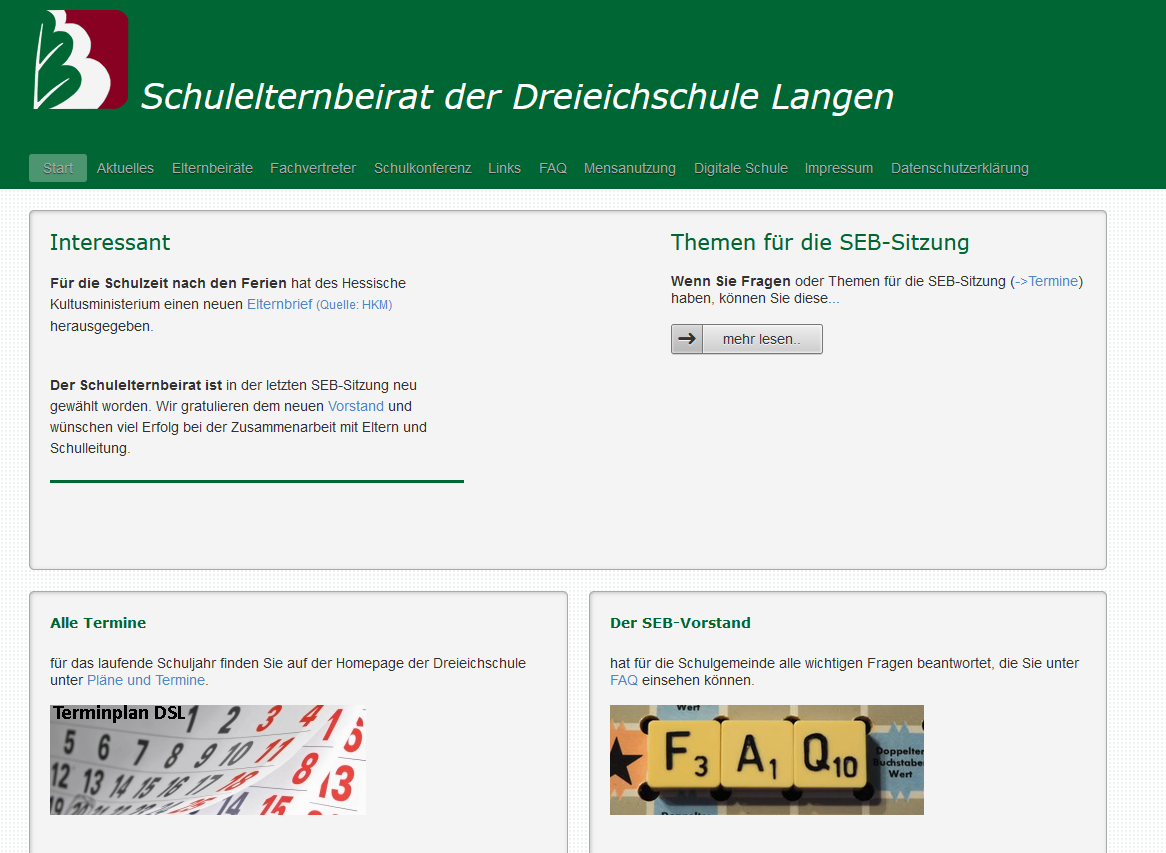Open the Fachvertreter section
1166x853 pixels.
313,168
